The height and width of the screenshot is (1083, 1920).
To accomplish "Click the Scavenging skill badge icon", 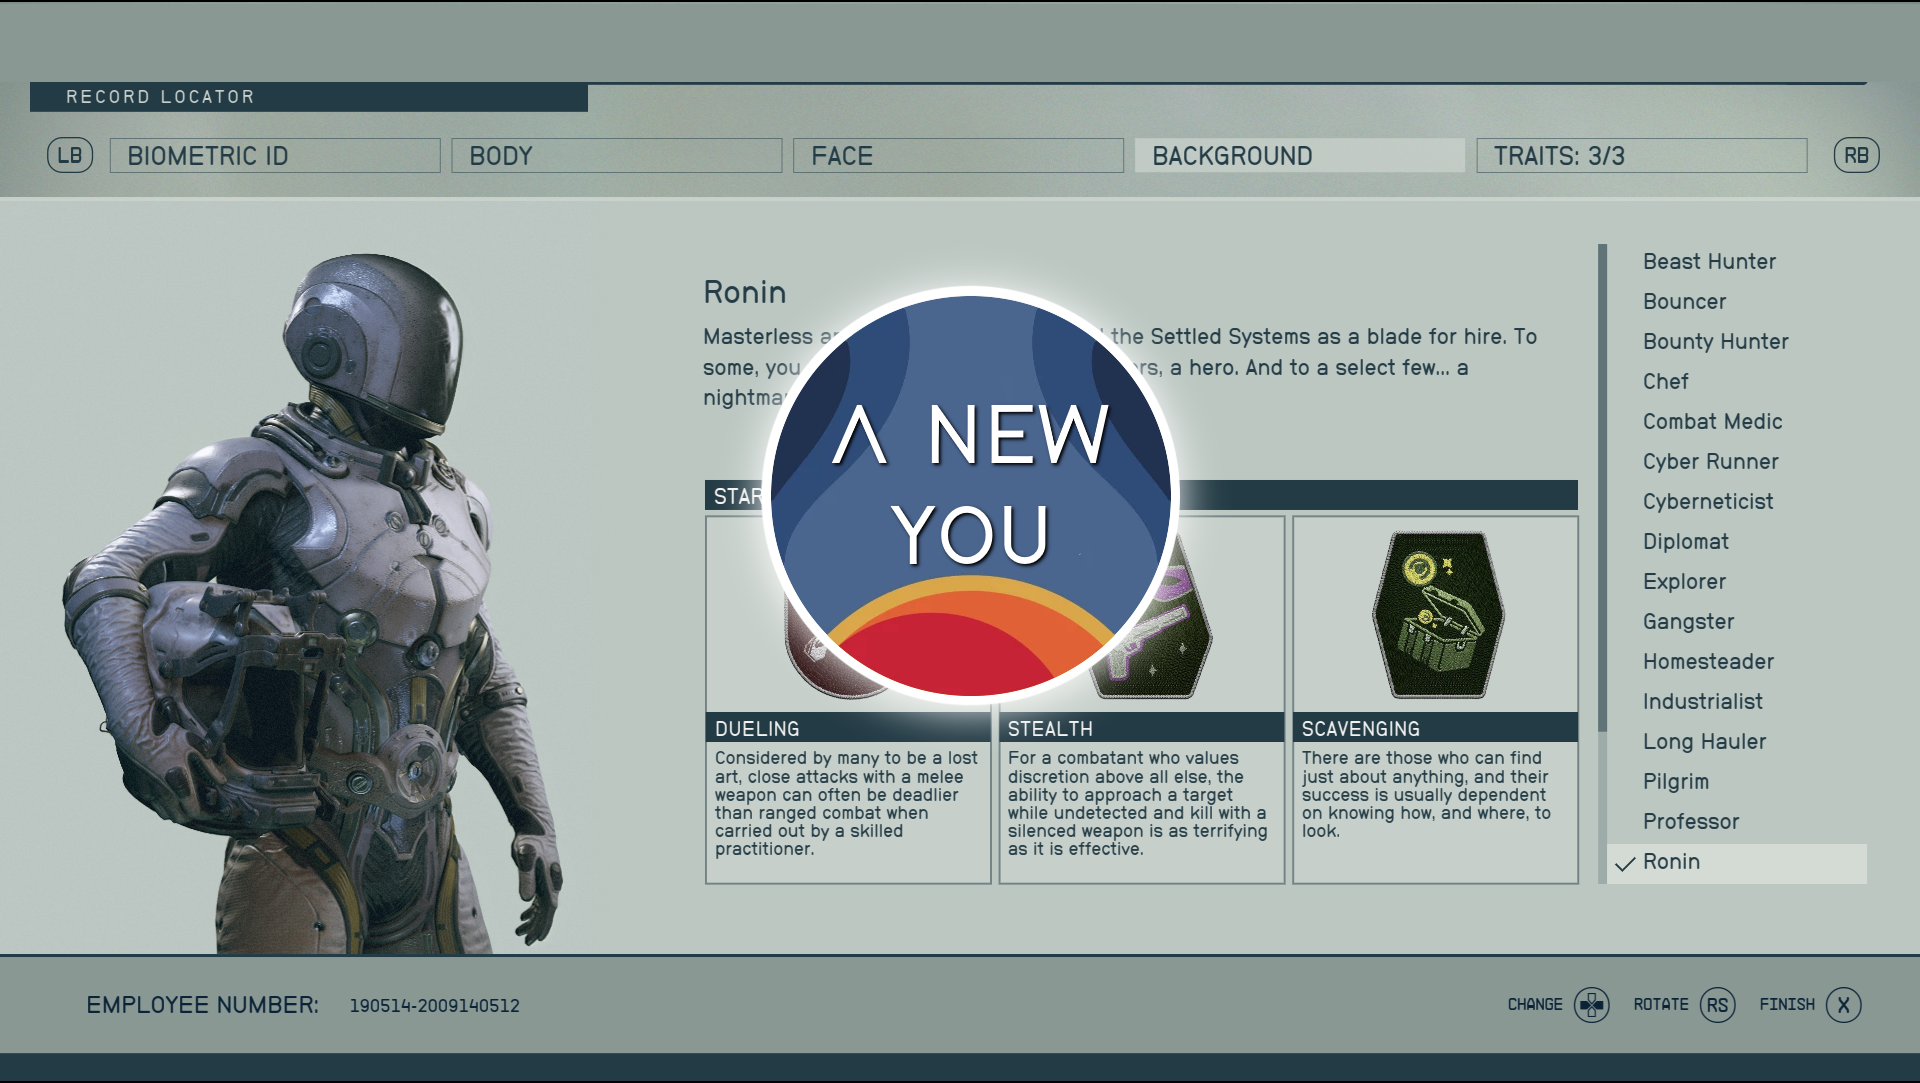I will [1438, 614].
